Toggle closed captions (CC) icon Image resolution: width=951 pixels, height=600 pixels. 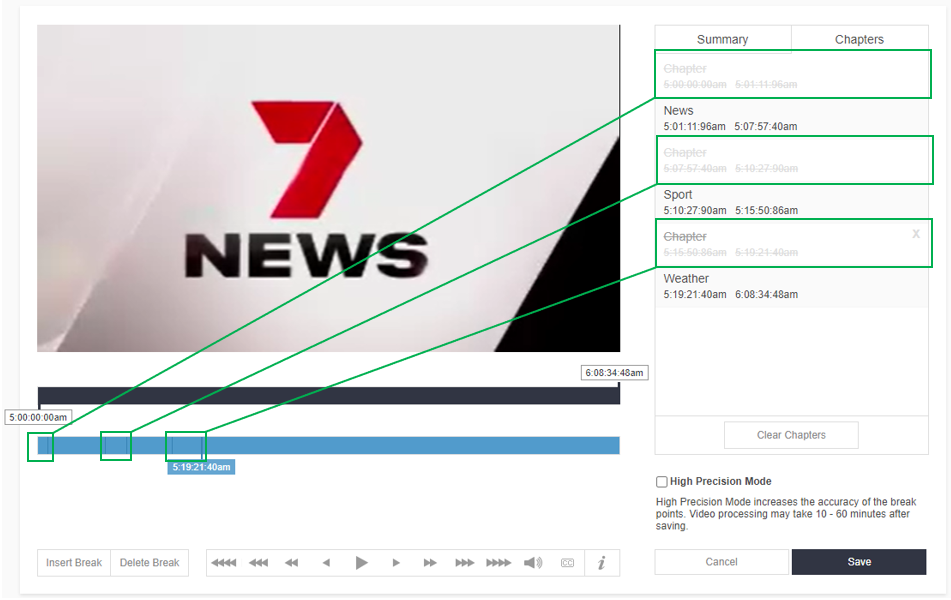(x=567, y=563)
